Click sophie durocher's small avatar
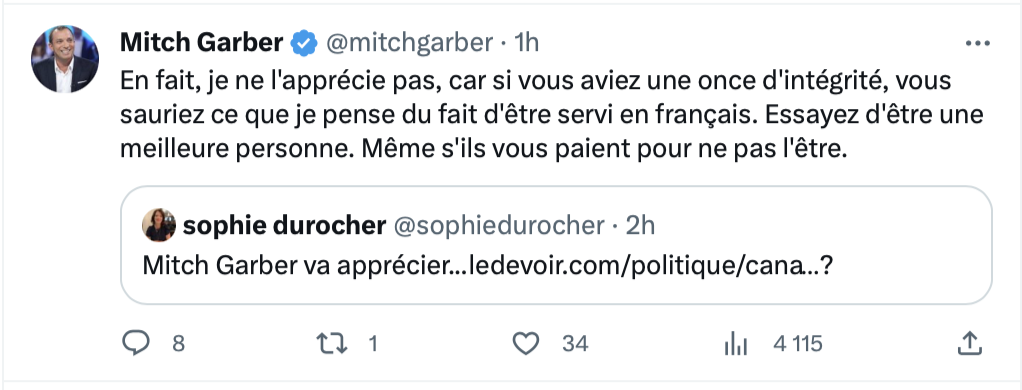The width and height of the screenshot is (1022, 390). [x=159, y=225]
